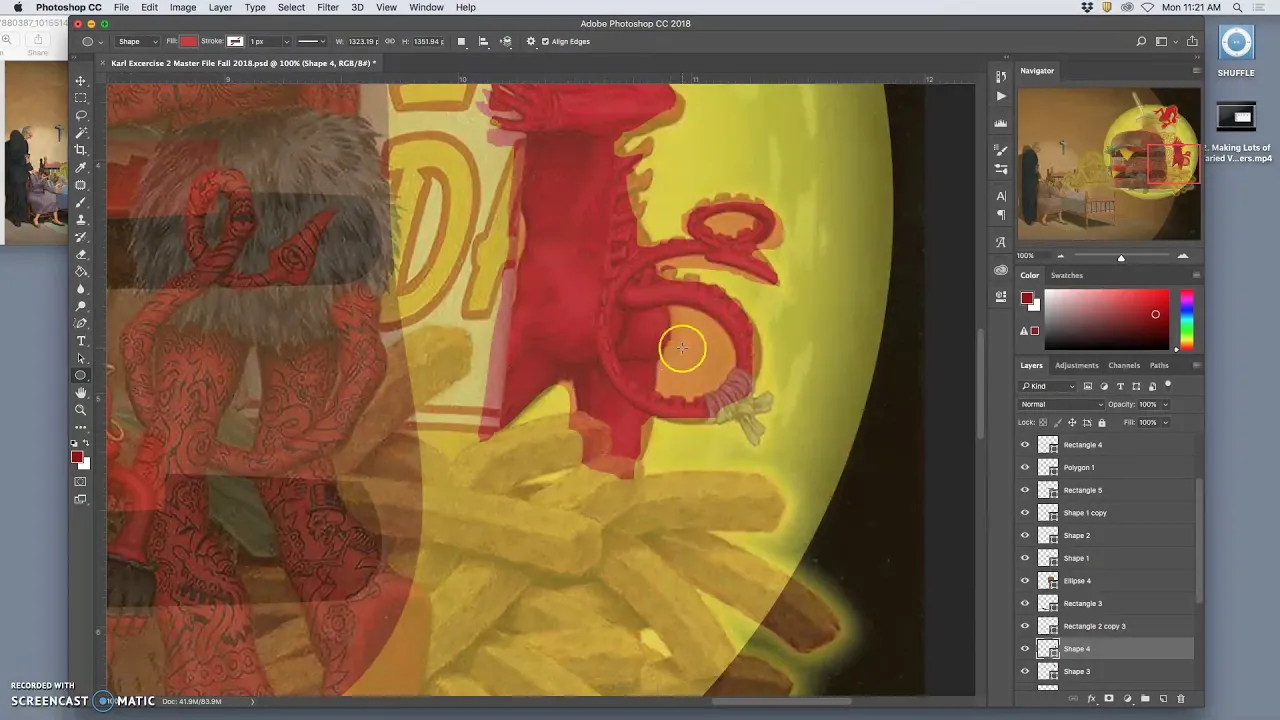Click the Stroke color swatch in options bar
Viewport: 1280px width, 720px height.
coord(235,42)
